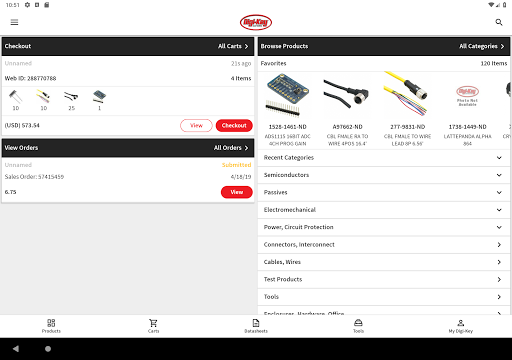This screenshot has height=360, width=512.
Task: Expand the Semiconductors category
Action: (x=384, y=175)
